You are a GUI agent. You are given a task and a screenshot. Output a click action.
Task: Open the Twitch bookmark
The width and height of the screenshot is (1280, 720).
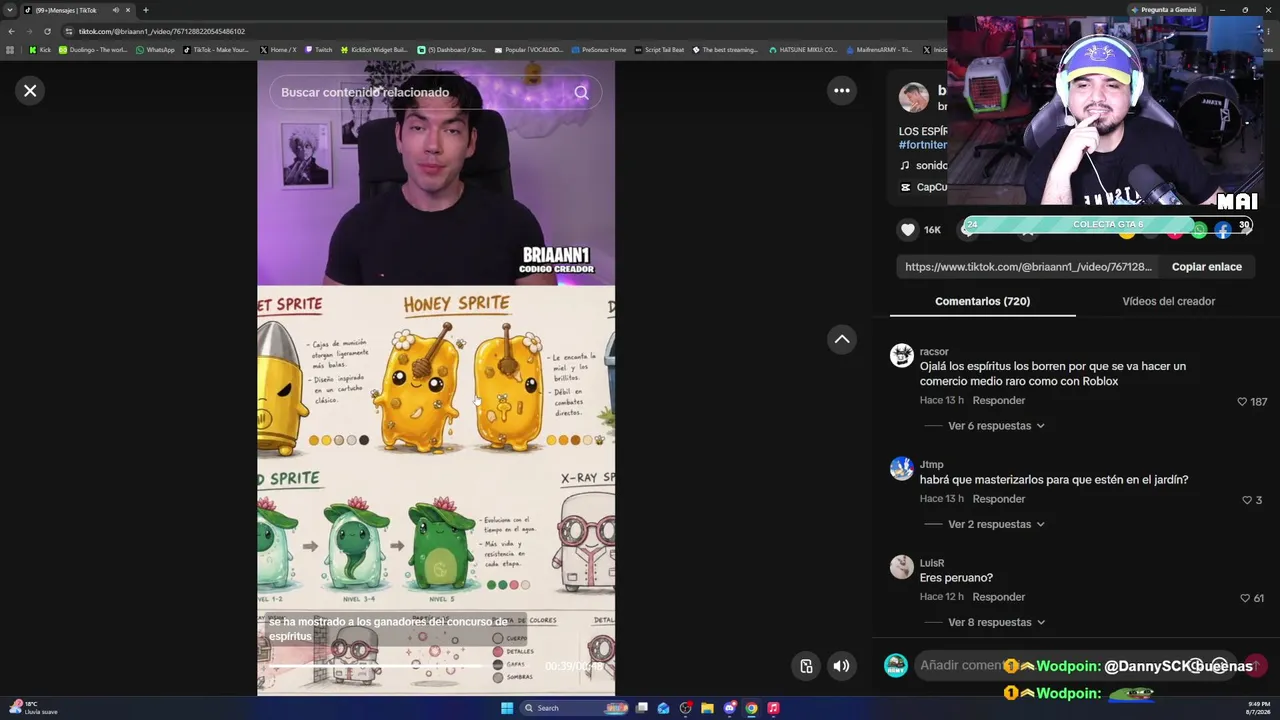[318, 50]
